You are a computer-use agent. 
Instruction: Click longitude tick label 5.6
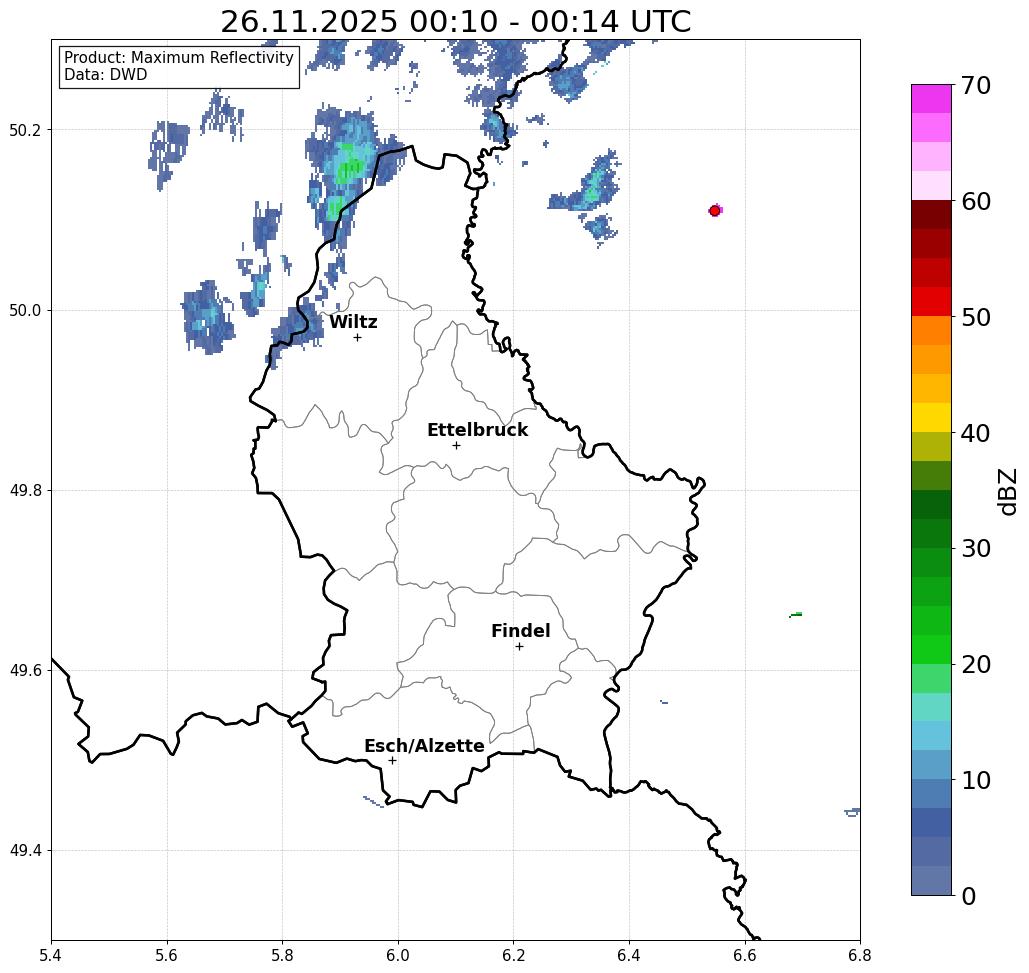pyautogui.click(x=167, y=955)
